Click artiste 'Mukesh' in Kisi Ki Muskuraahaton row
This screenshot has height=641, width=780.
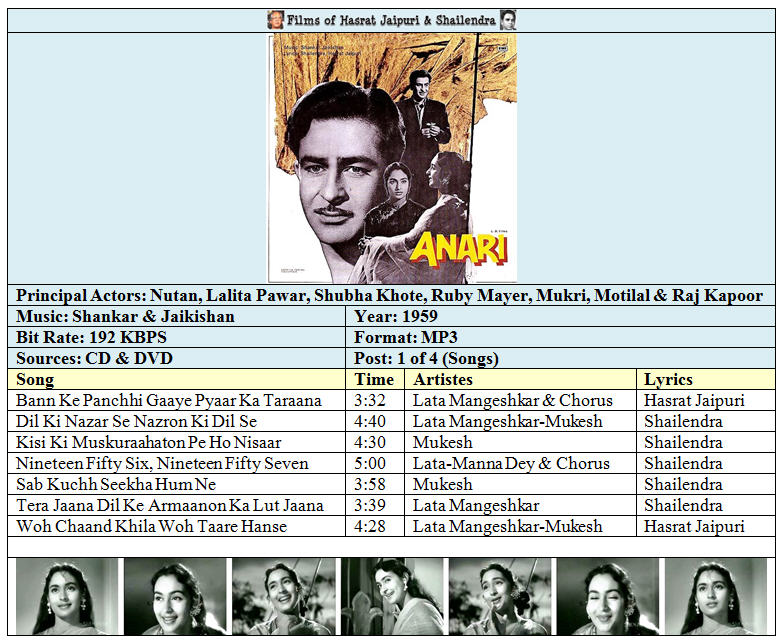[x=442, y=442]
